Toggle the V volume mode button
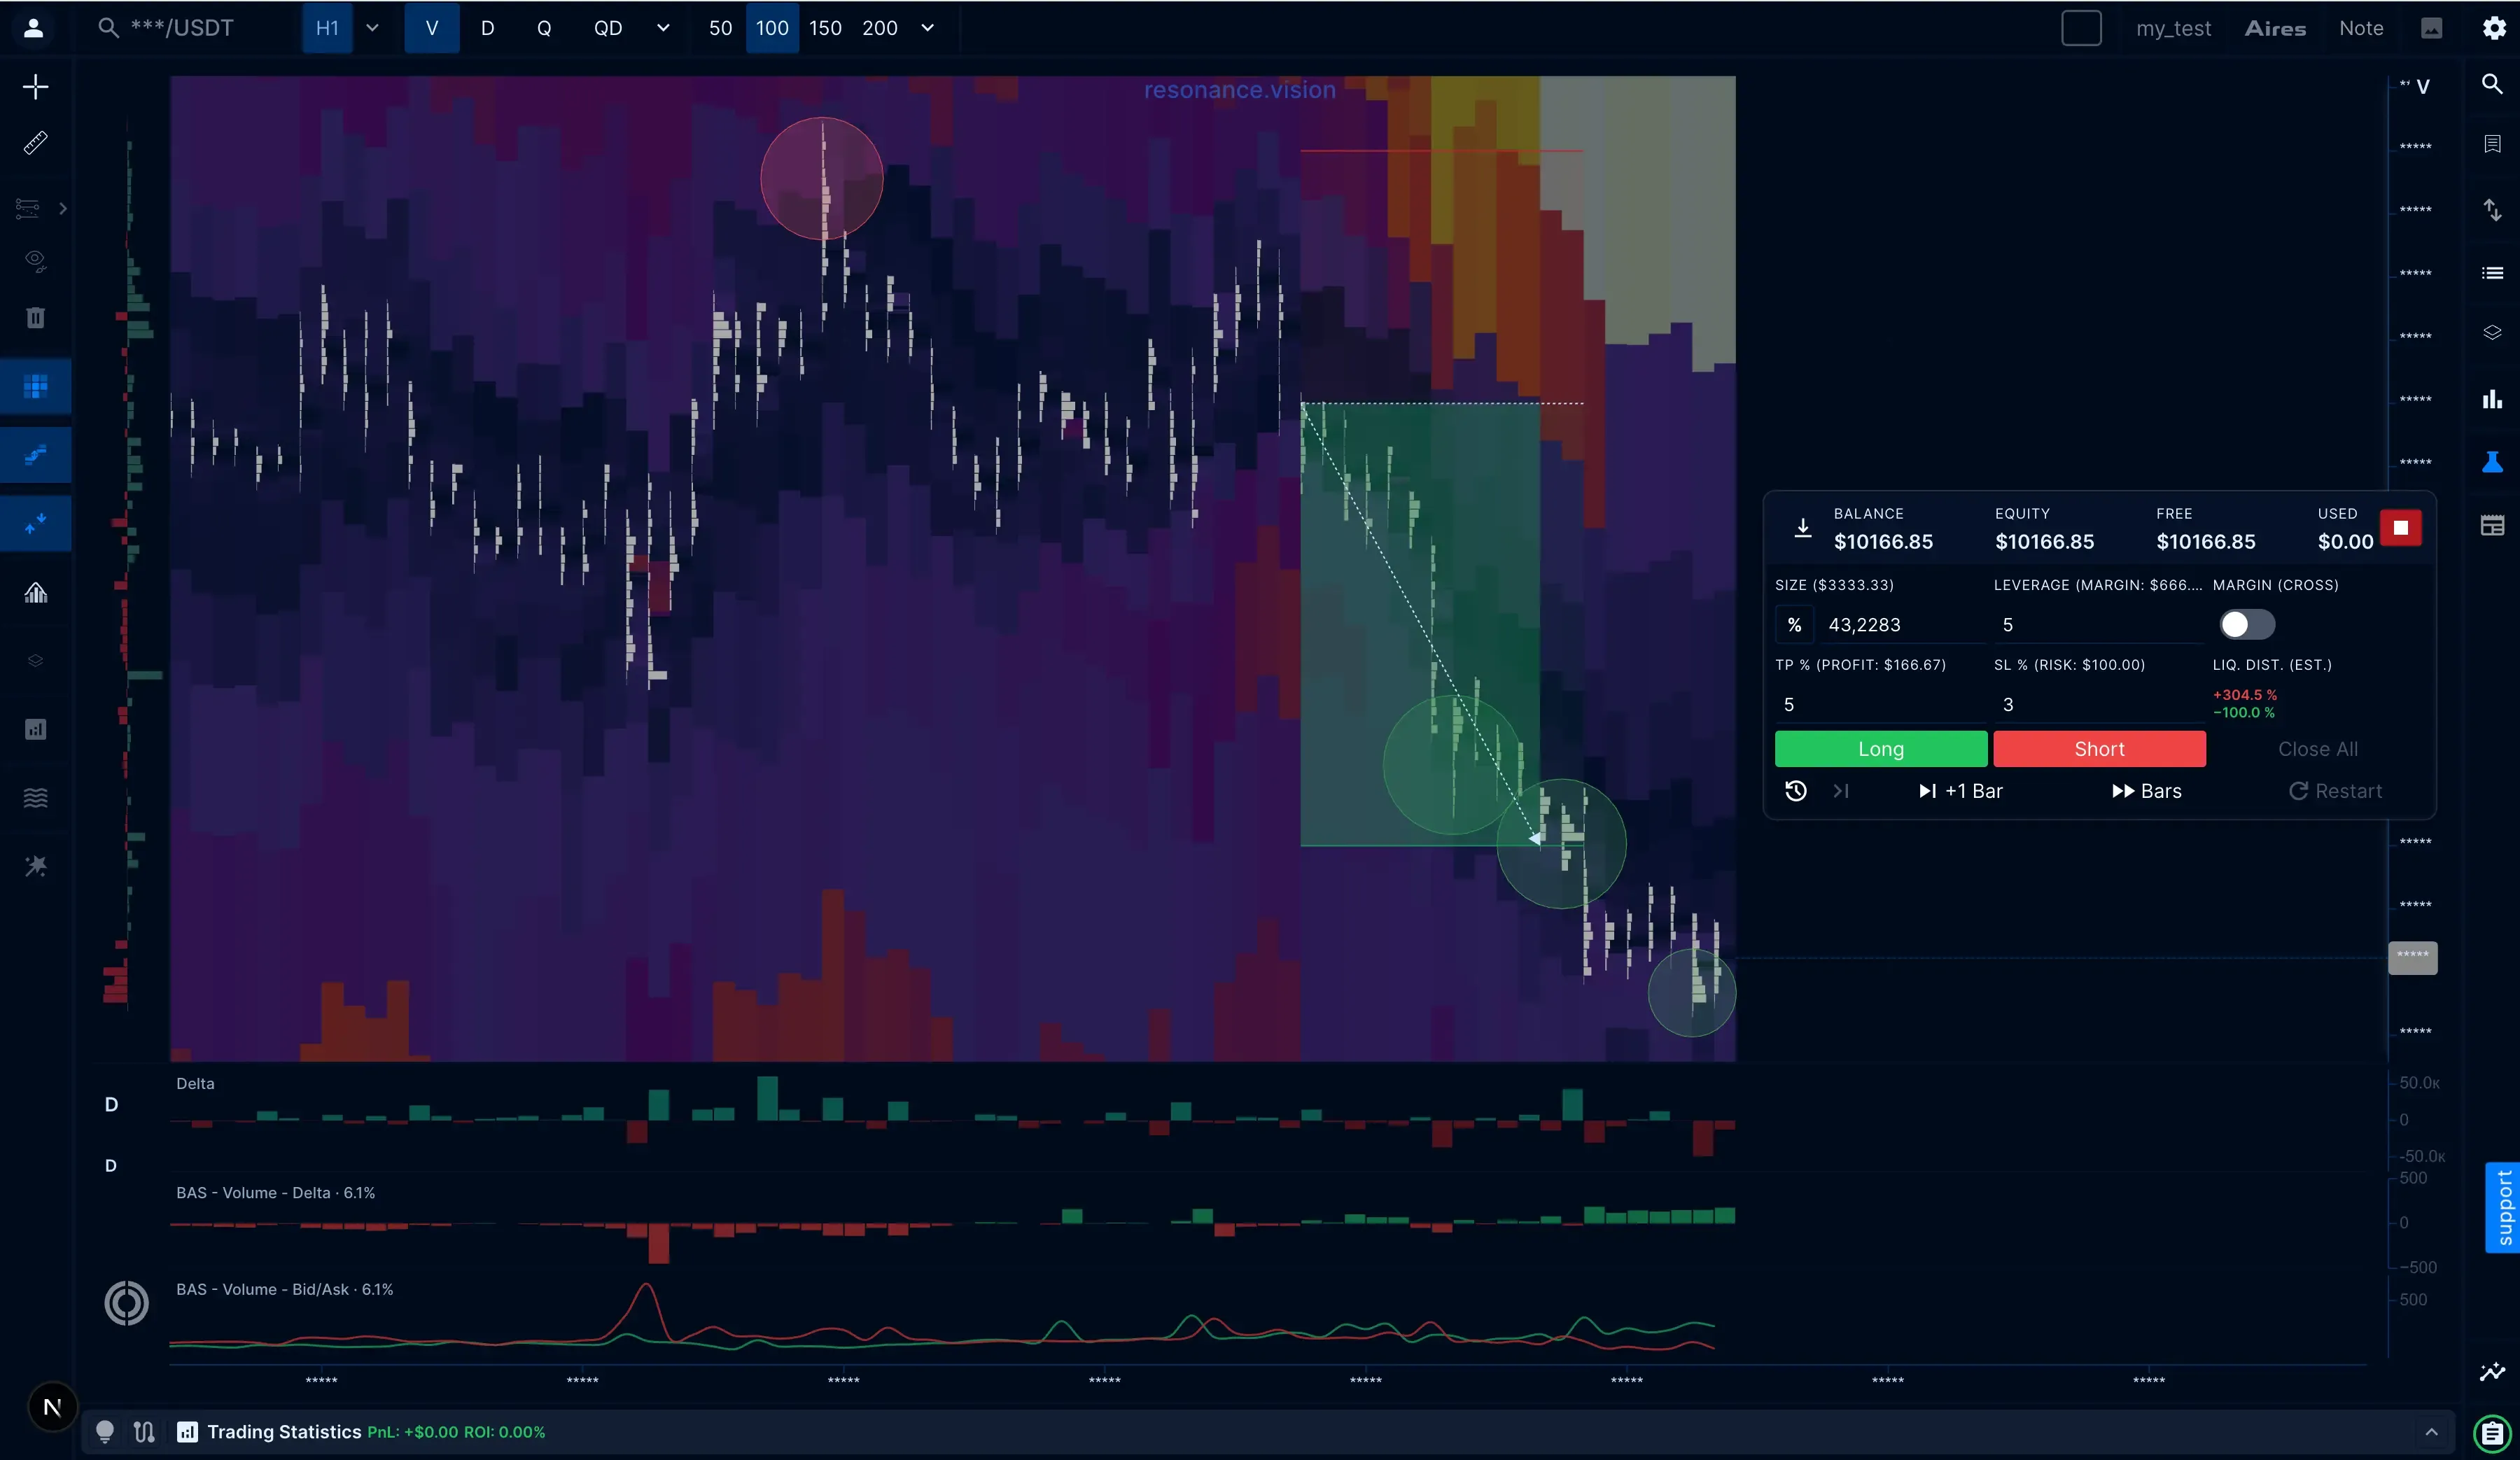The width and height of the screenshot is (2520, 1460). point(432,28)
